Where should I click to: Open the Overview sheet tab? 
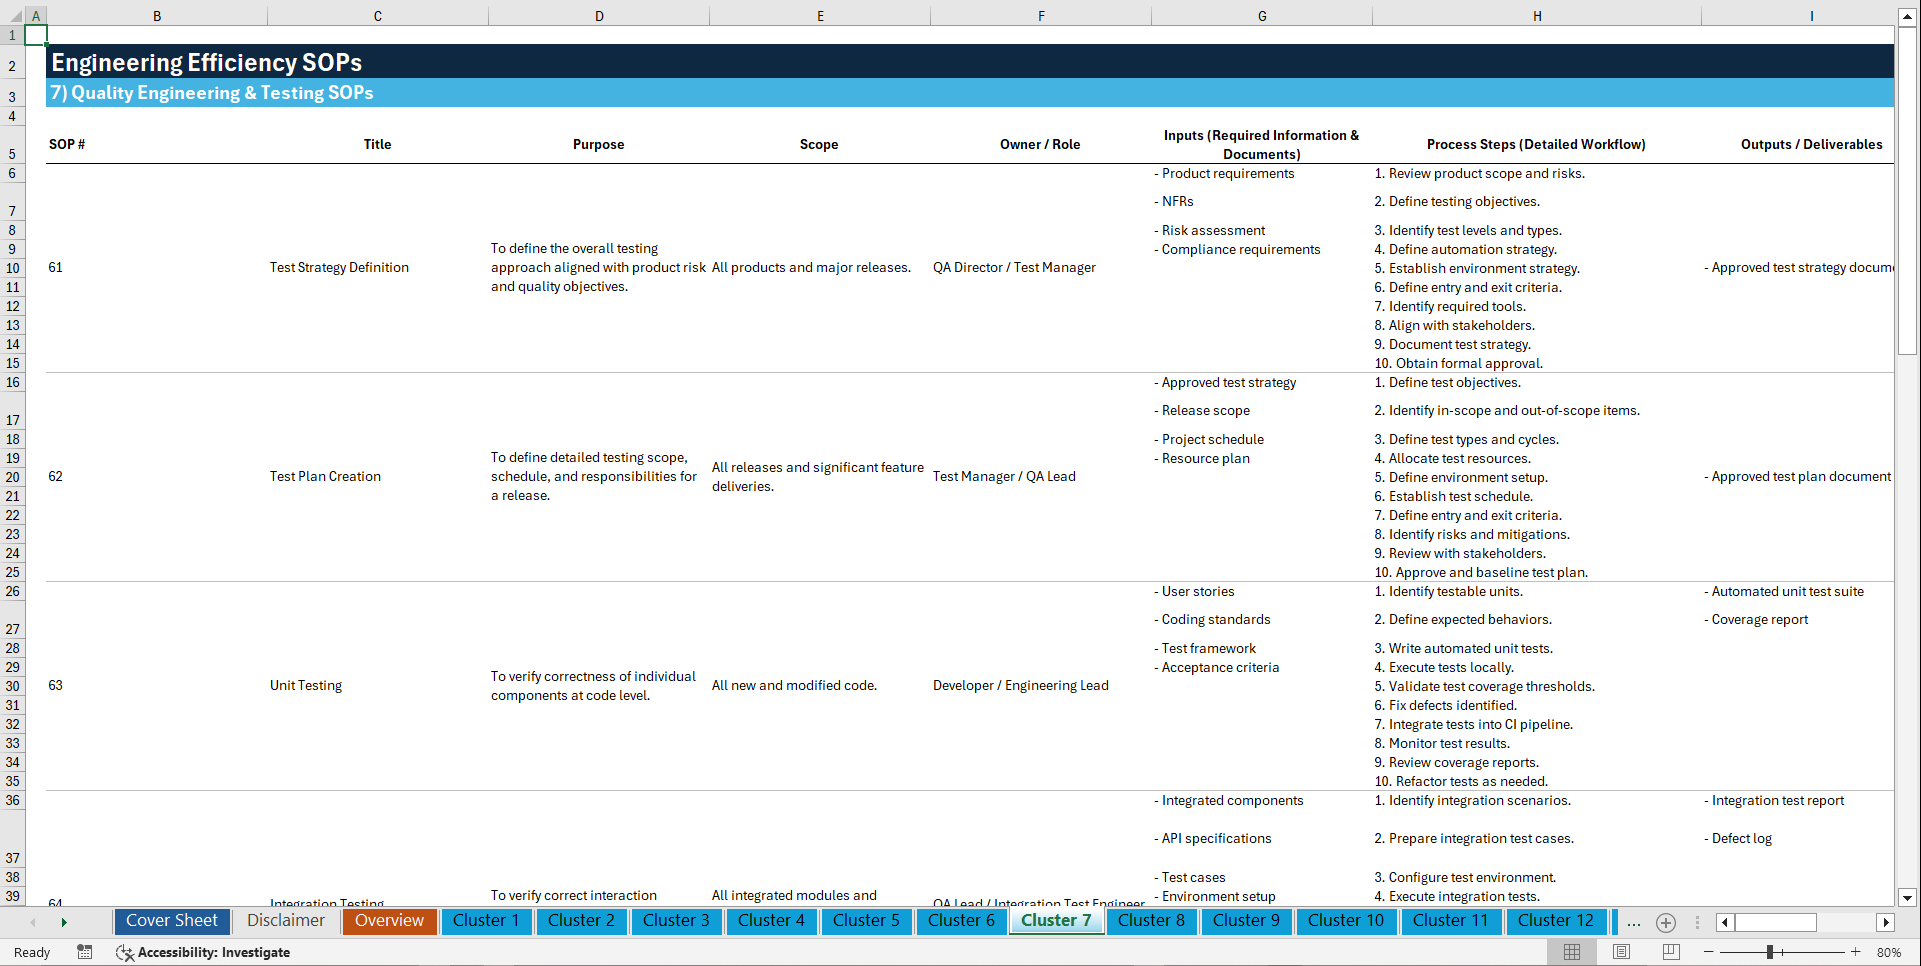pos(389,921)
